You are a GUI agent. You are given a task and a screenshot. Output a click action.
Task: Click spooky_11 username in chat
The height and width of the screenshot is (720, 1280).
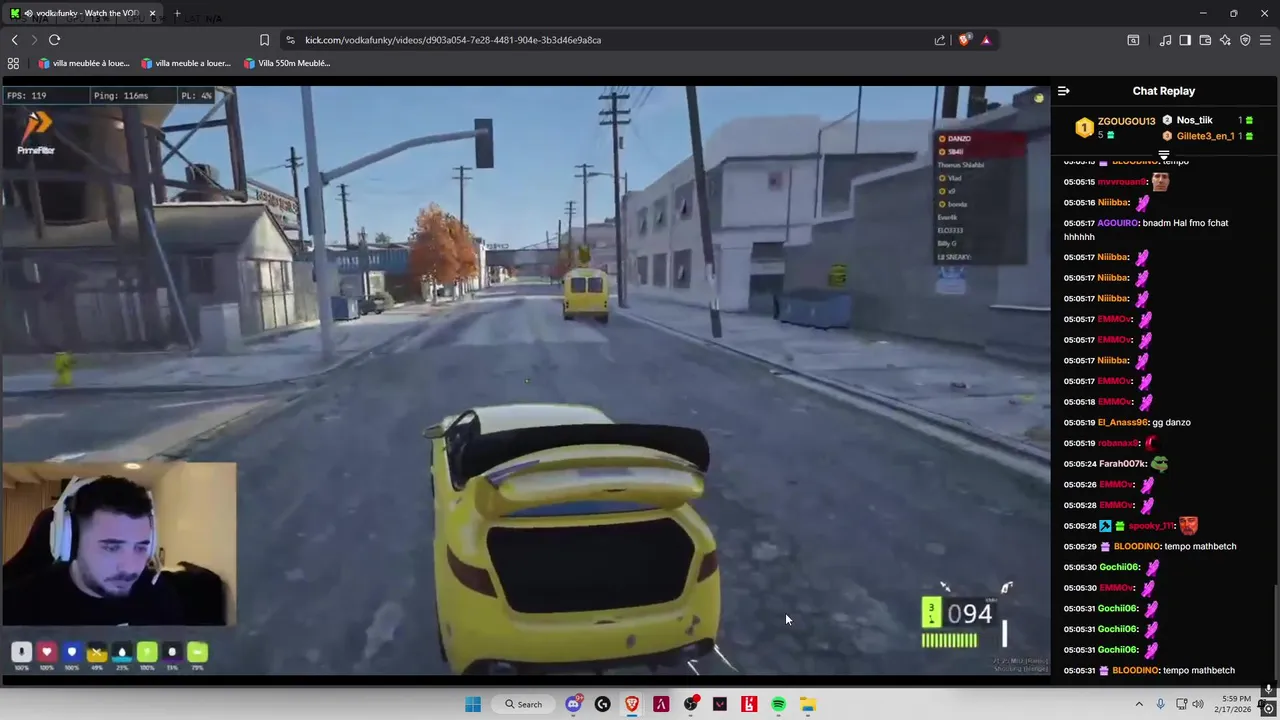[1150, 526]
